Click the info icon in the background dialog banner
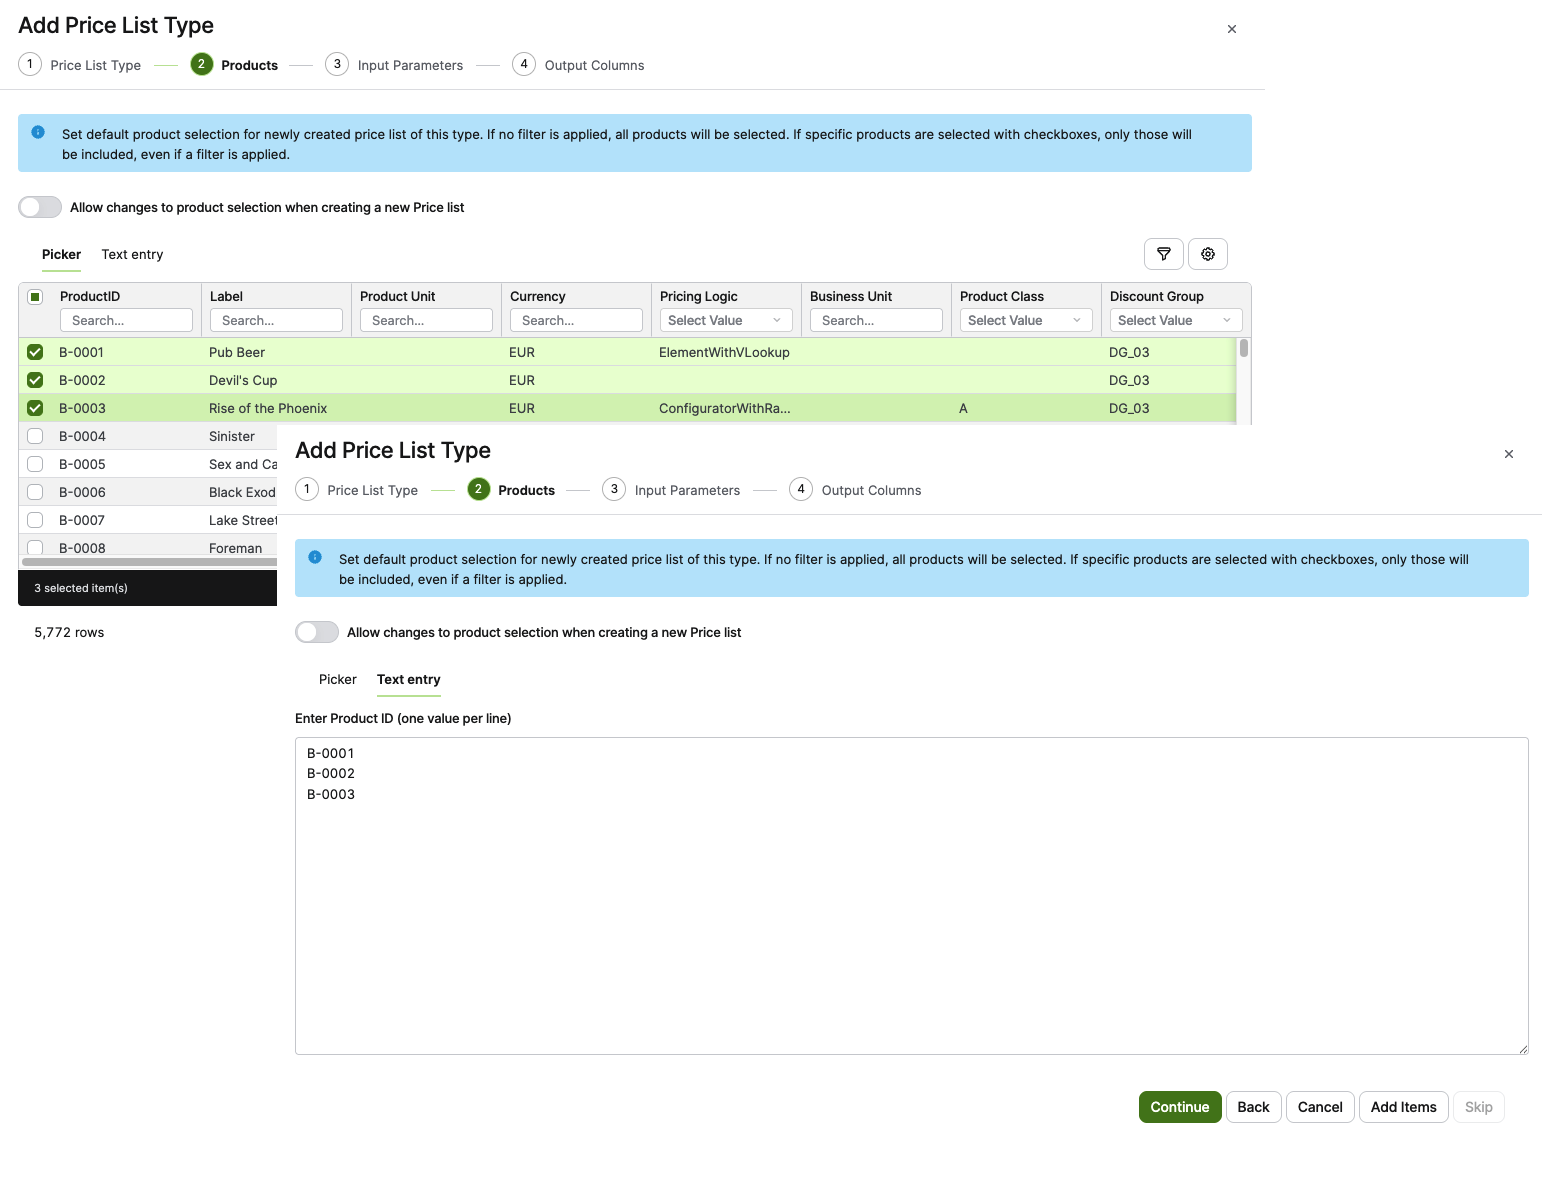Screen dimensions: 1550x1200 pos(38,132)
